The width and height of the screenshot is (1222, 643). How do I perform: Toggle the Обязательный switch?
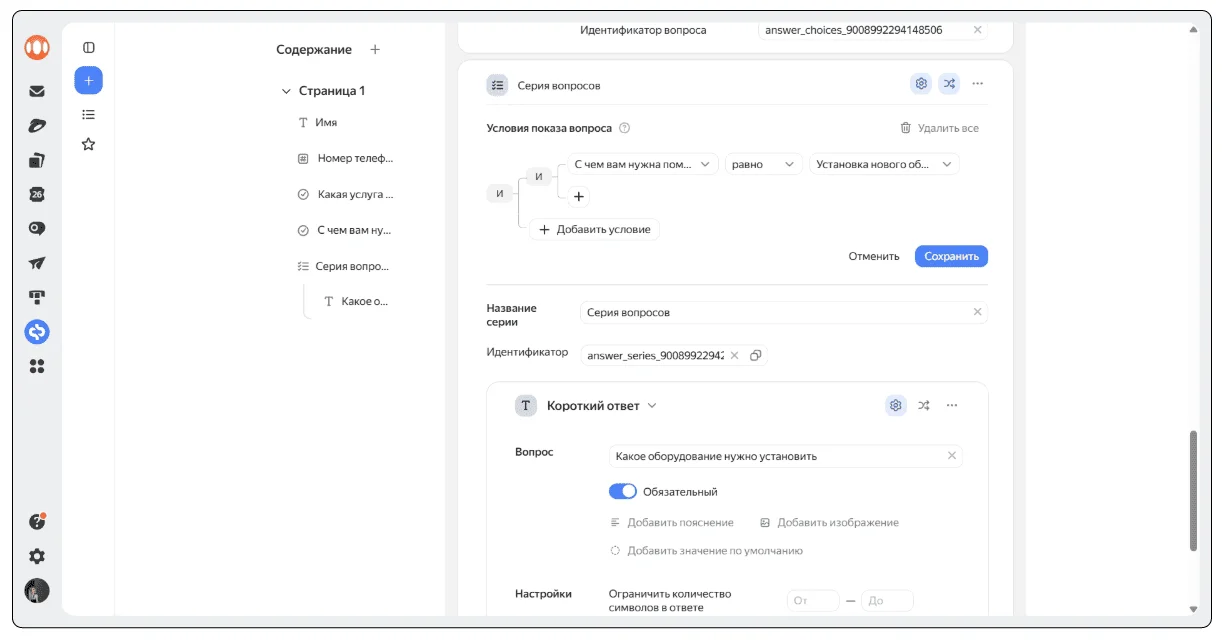(622, 491)
